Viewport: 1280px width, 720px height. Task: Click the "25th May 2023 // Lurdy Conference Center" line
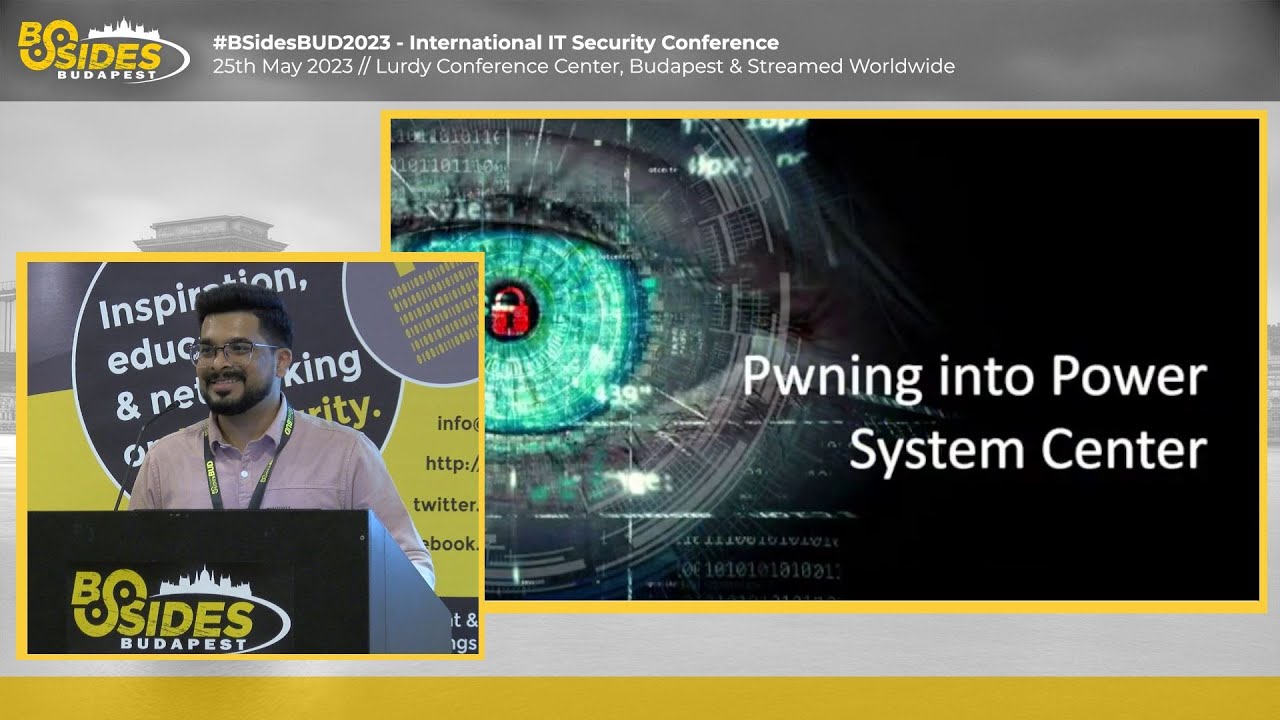pyautogui.click(x=583, y=67)
